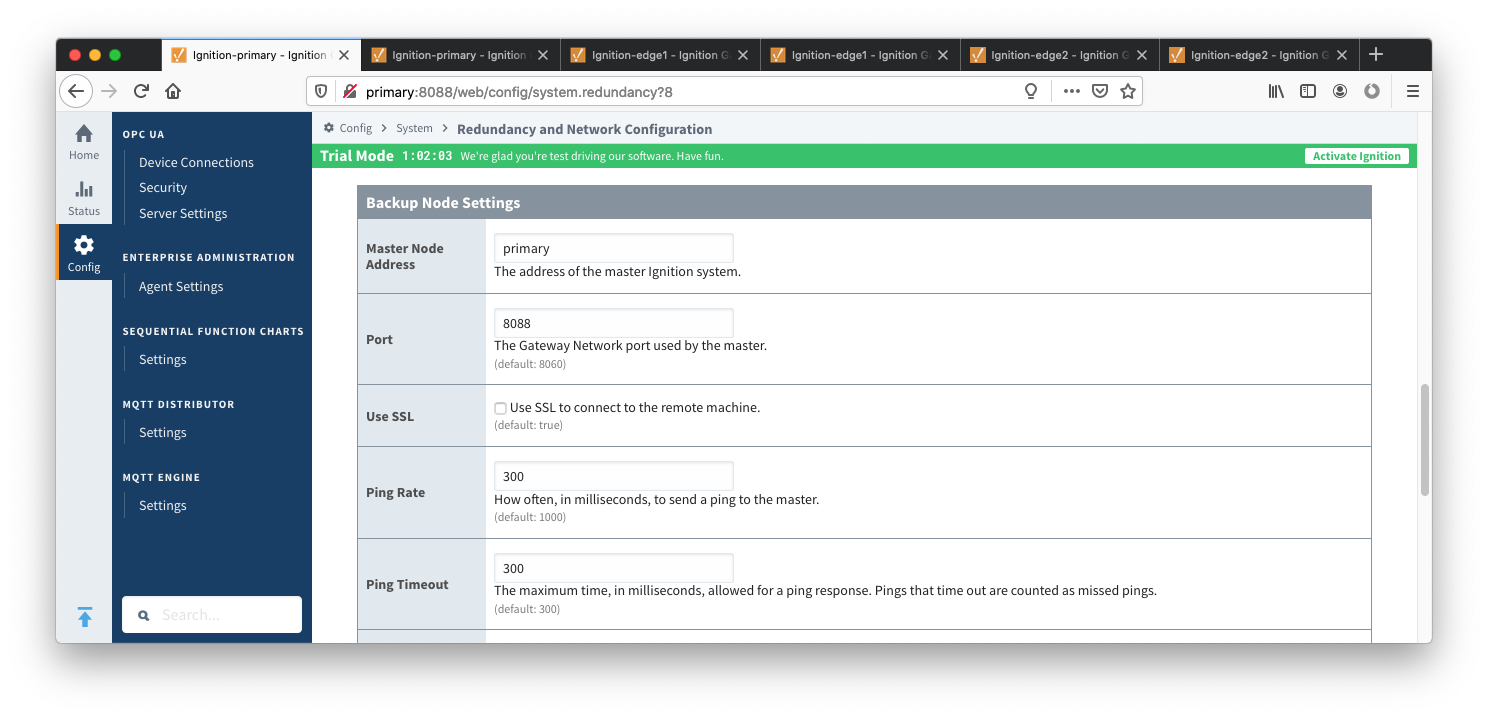Click the Ping Rate input field

(614, 476)
